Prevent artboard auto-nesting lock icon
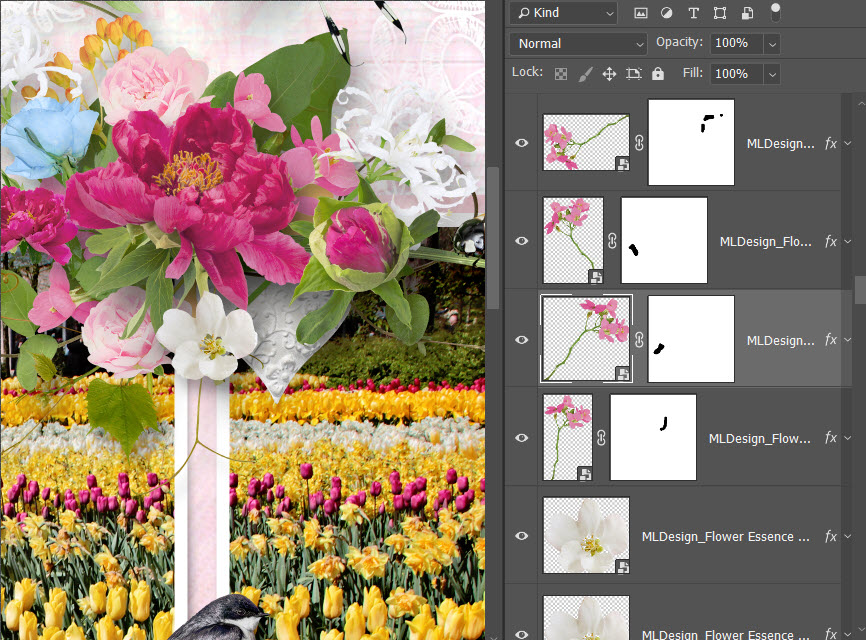 pos(633,74)
